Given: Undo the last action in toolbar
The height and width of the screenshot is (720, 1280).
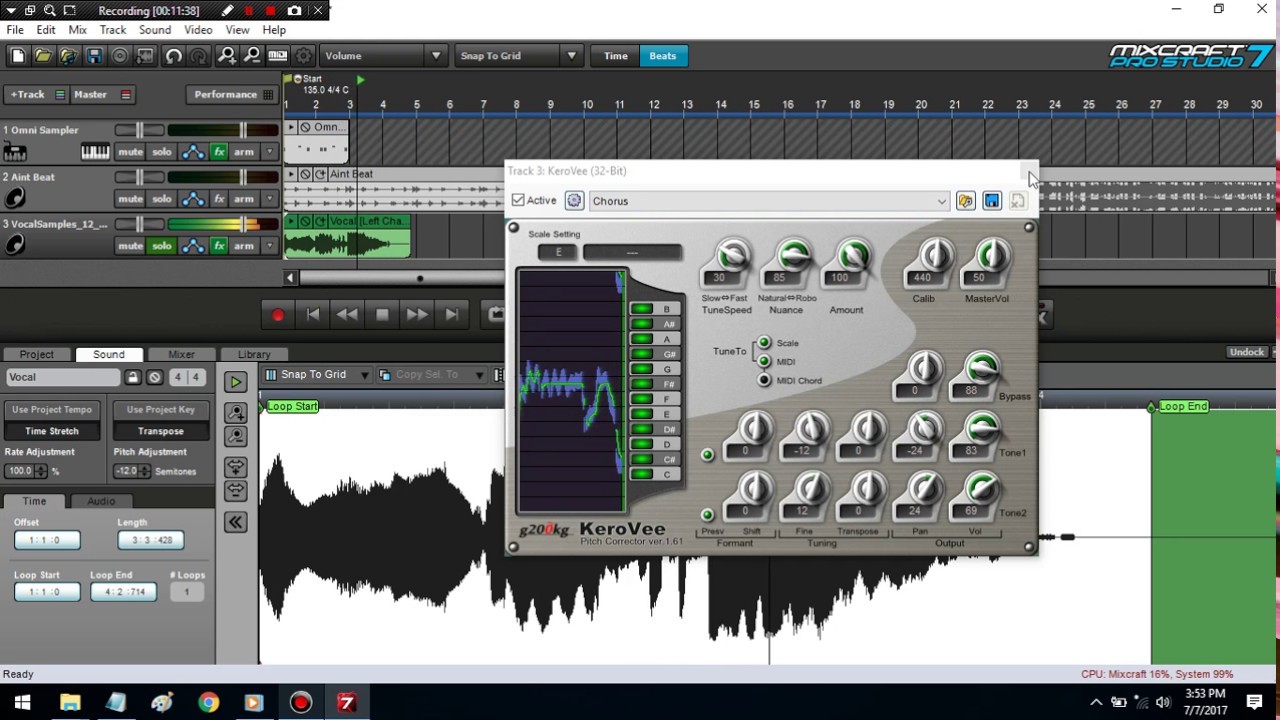Looking at the screenshot, I should pyautogui.click(x=173, y=56).
